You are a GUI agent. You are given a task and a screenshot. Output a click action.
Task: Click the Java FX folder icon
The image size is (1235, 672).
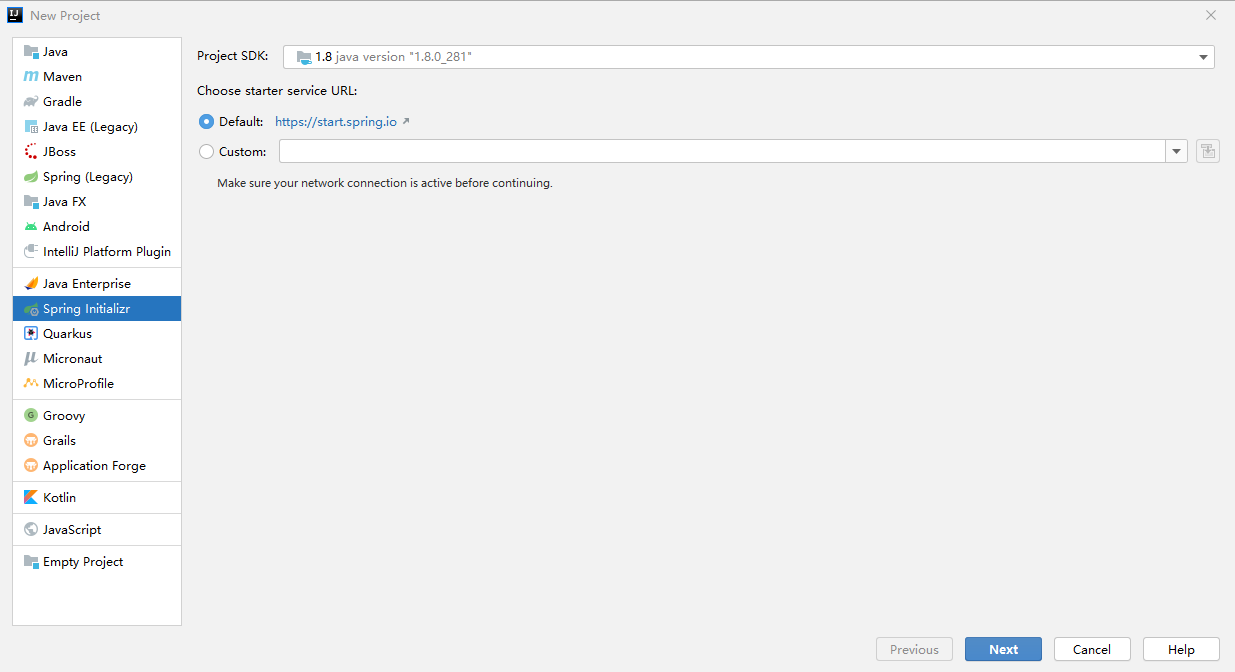[31, 202]
